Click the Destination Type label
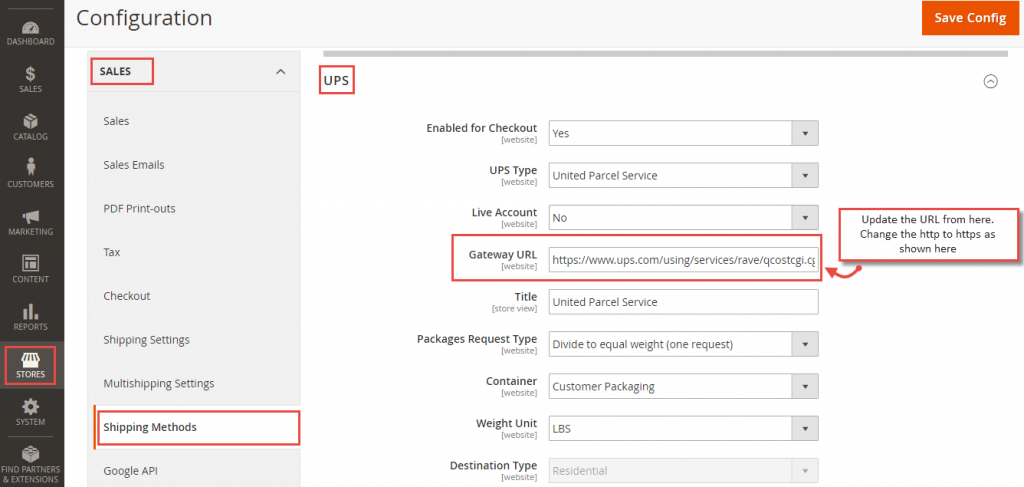The width and height of the screenshot is (1024, 487). point(493,466)
